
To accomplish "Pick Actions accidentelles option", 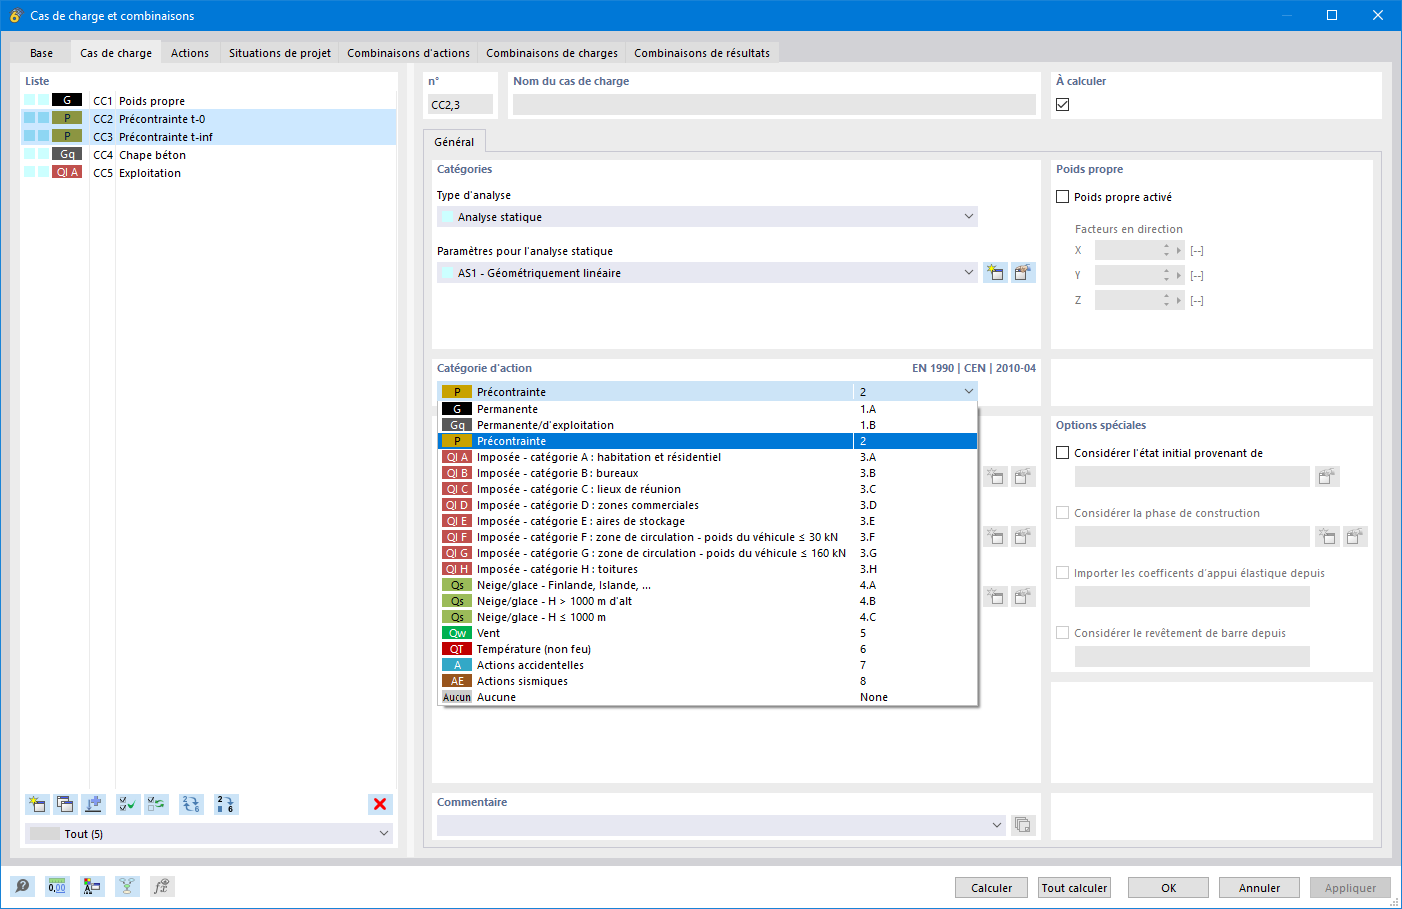I will pos(707,665).
